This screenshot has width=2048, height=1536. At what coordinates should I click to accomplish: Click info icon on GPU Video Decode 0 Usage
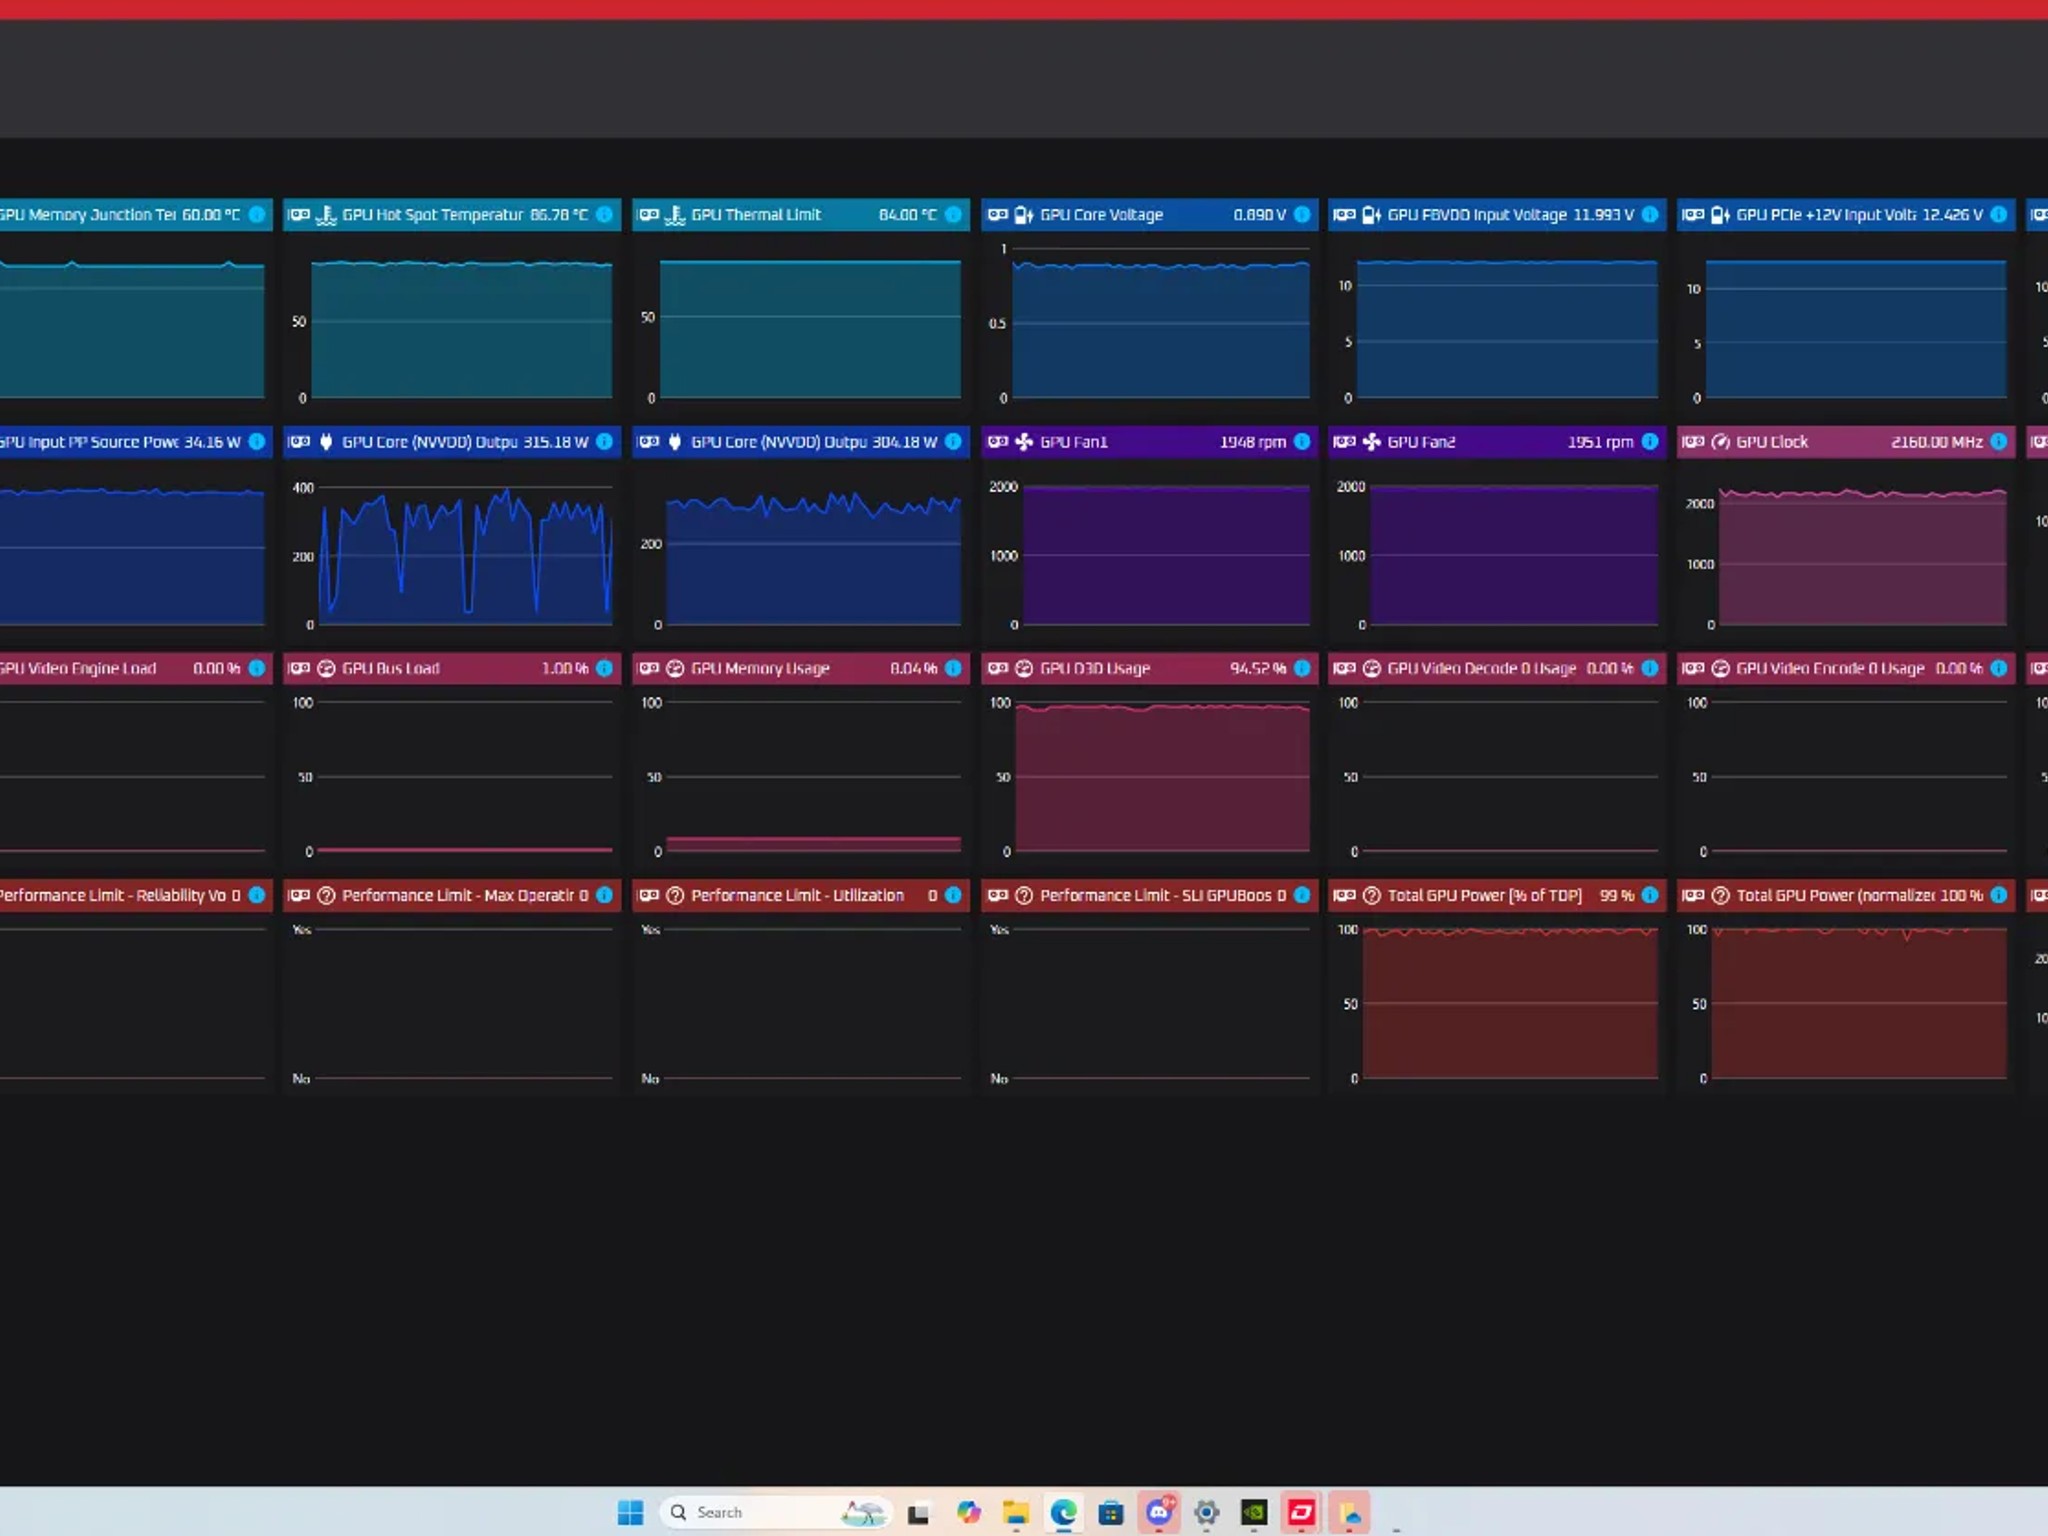(x=1650, y=668)
